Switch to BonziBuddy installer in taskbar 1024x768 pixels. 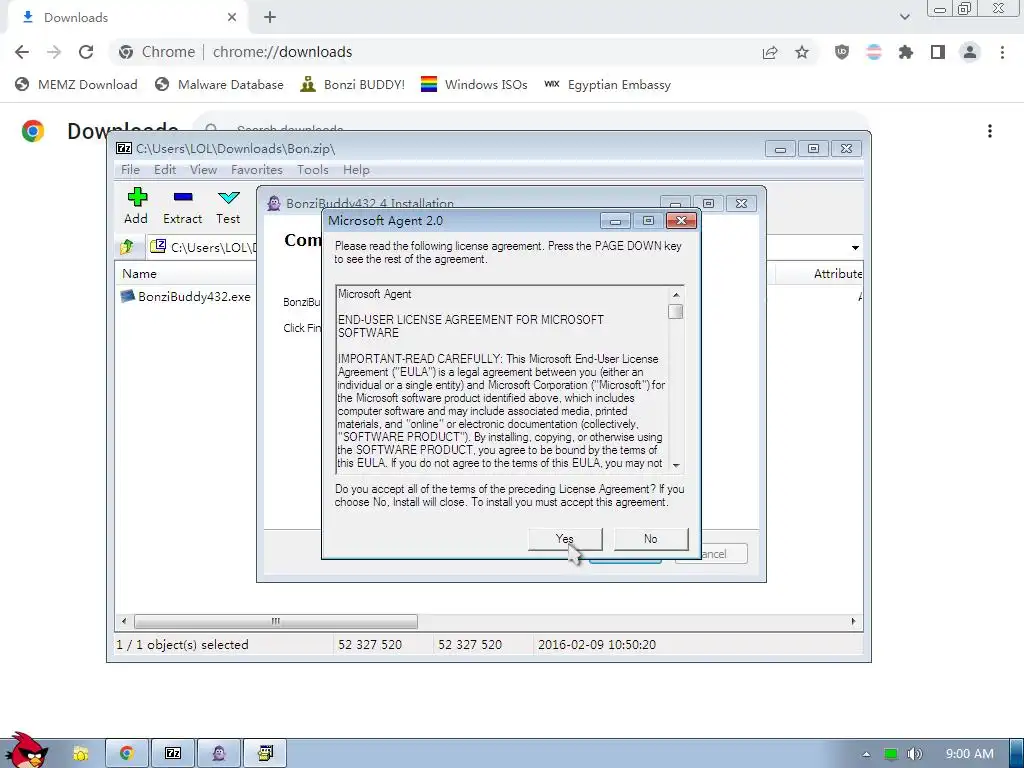(x=219, y=753)
